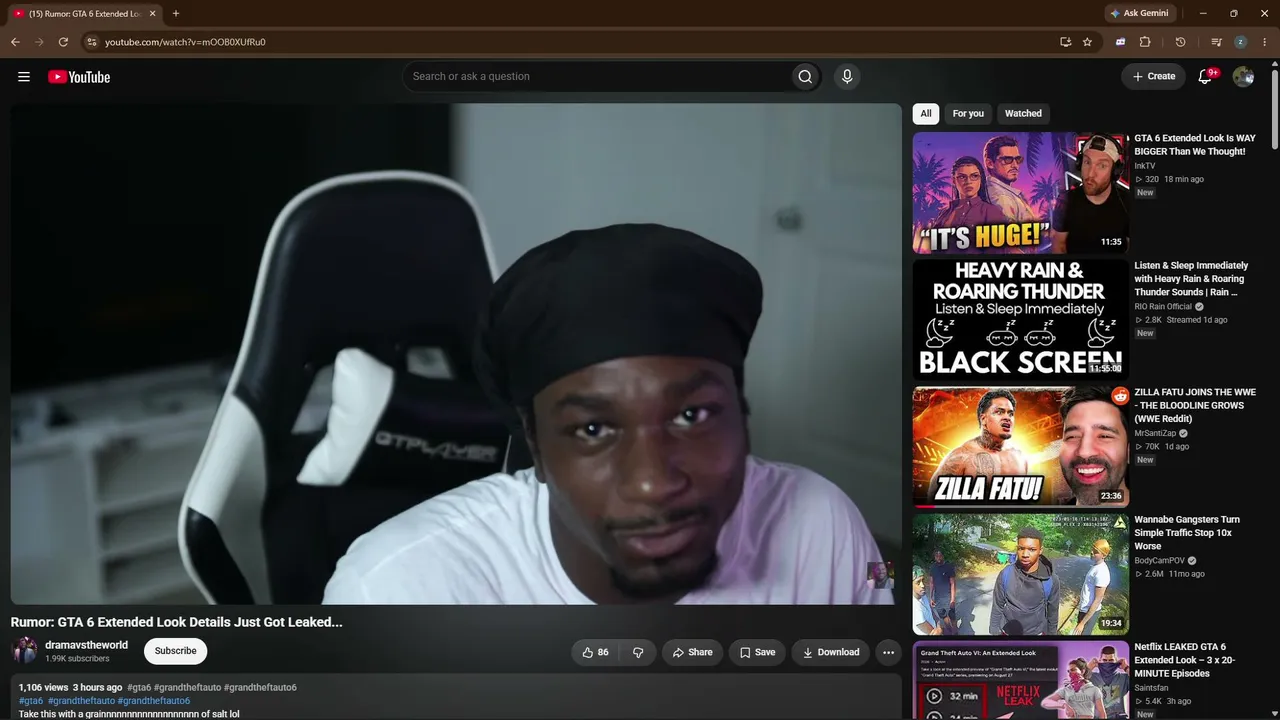The height and width of the screenshot is (720, 1280).
Task: Open the YouTube account avatar menu
Action: click(x=1243, y=77)
